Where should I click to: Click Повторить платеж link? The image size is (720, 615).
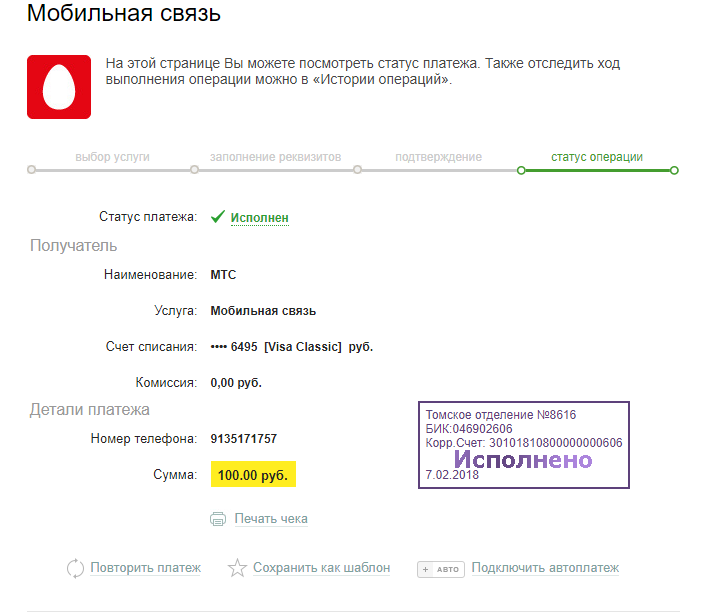coord(146,568)
